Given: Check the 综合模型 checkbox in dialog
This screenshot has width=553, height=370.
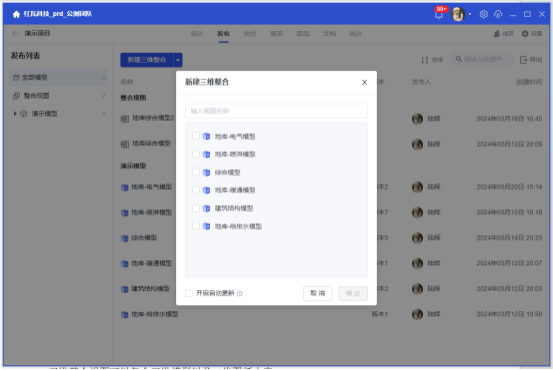Looking at the screenshot, I should [196, 172].
